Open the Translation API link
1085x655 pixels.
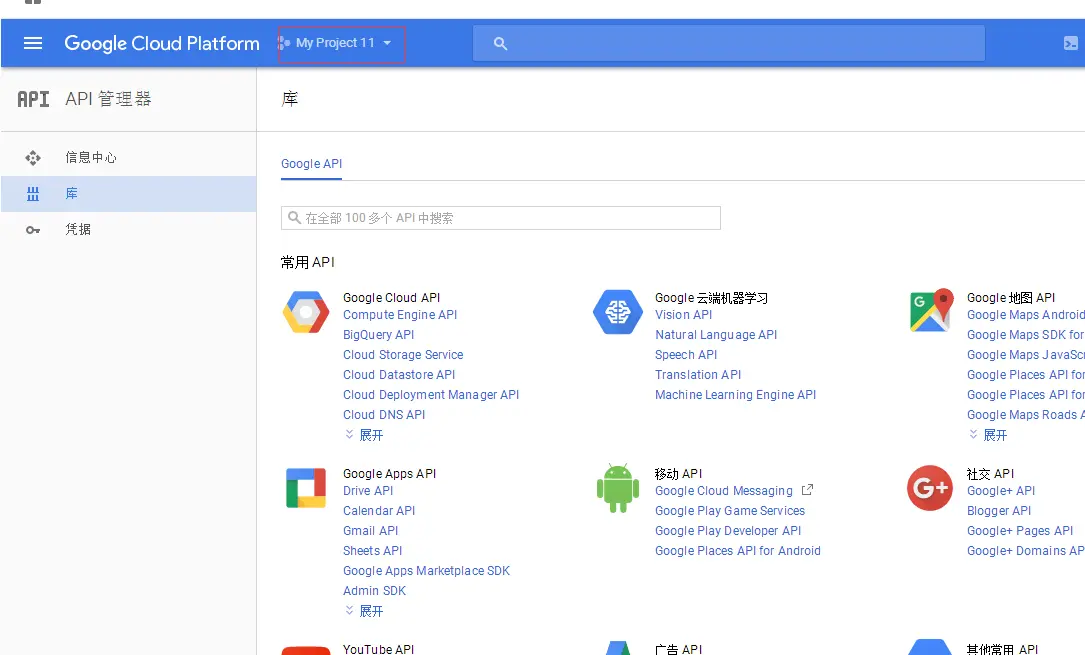(698, 375)
